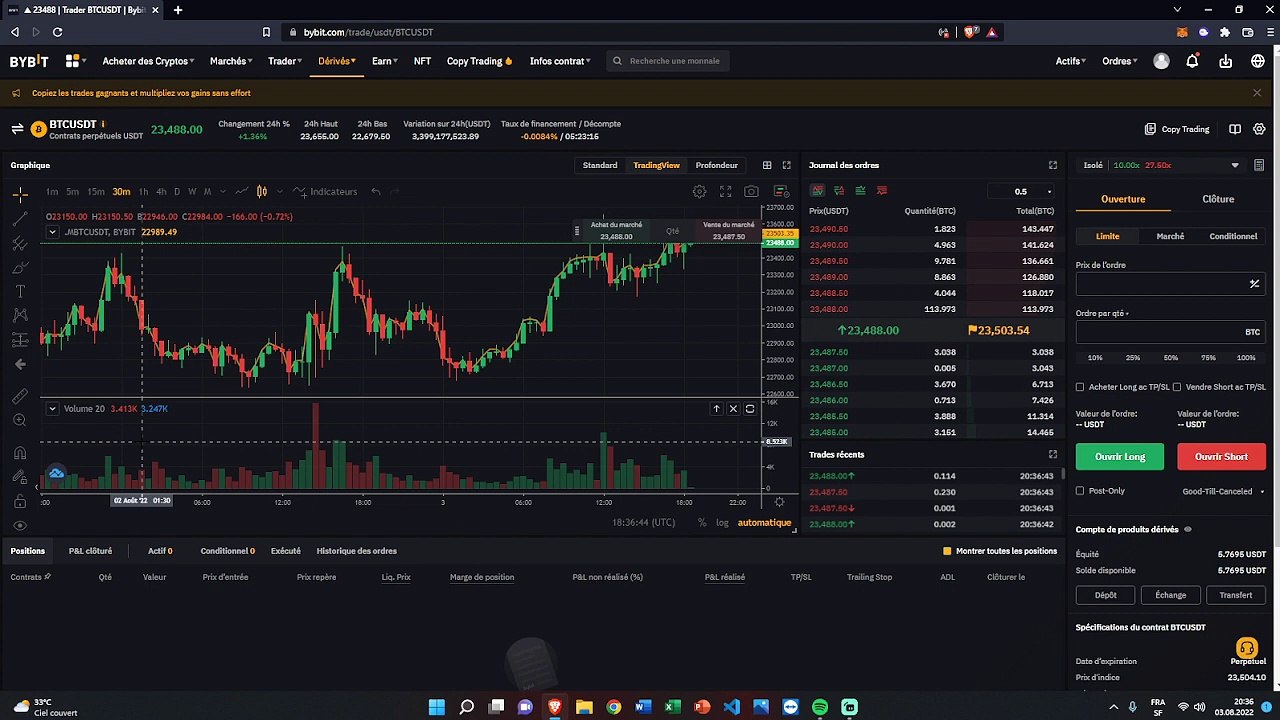Open chart settings gear icon
Image resolution: width=1280 pixels, height=720 pixels.
699,191
